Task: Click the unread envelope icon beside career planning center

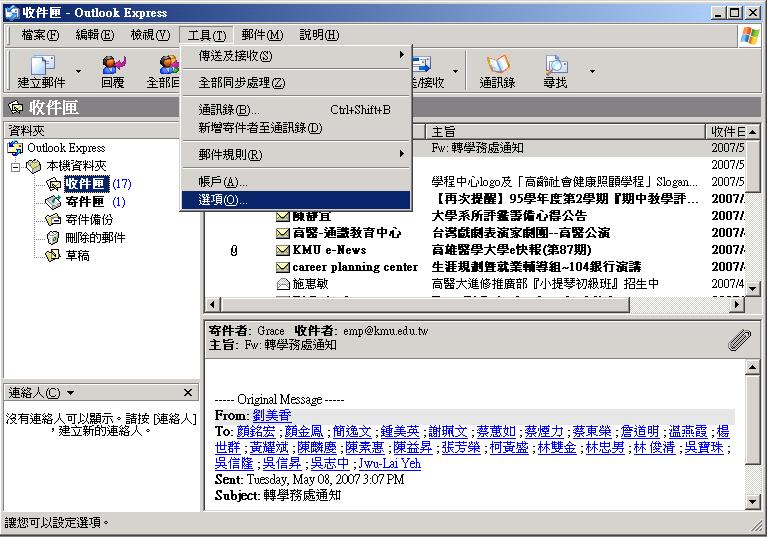Action: (283, 267)
